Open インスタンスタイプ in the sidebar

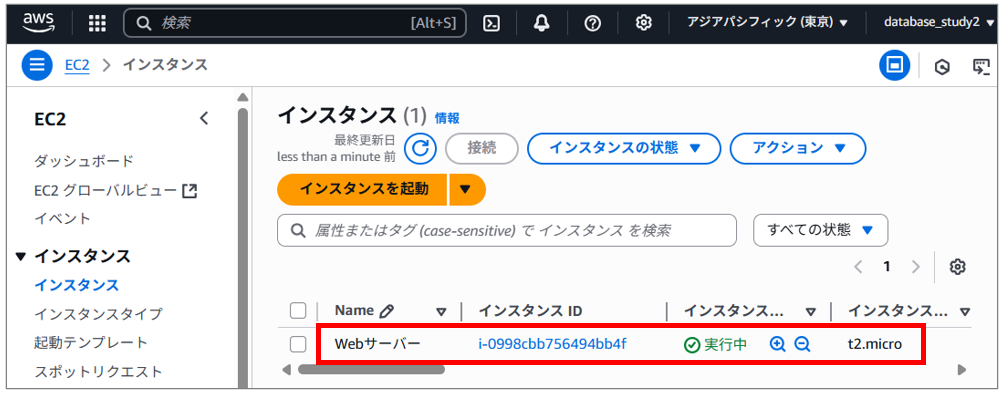coord(98,314)
